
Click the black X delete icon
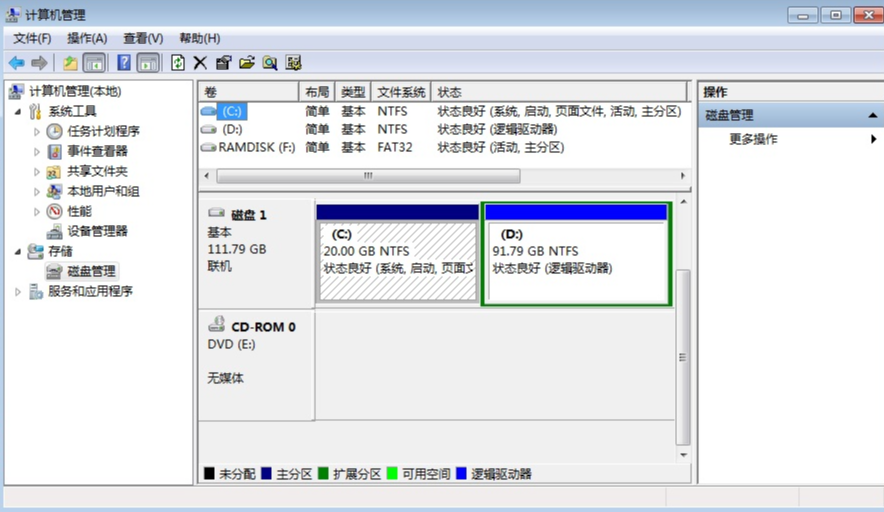[x=200, y=63]
